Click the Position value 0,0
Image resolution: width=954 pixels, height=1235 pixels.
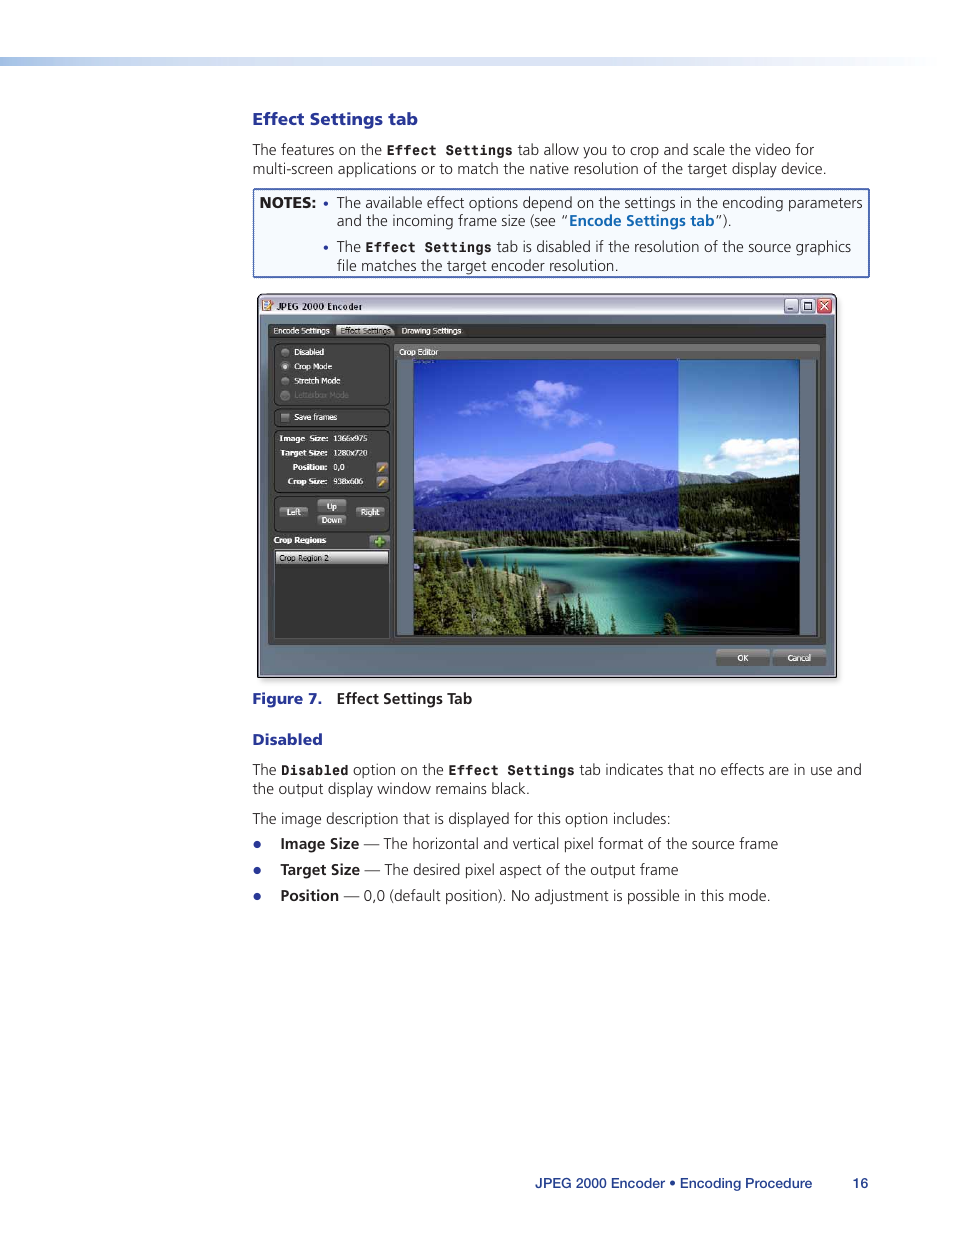click(339, 467)
